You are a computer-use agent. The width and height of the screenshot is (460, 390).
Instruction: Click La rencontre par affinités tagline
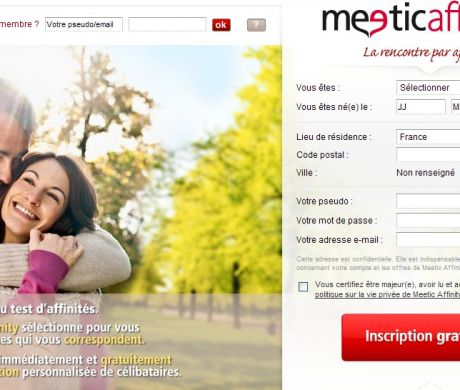[x=411, y=53]
